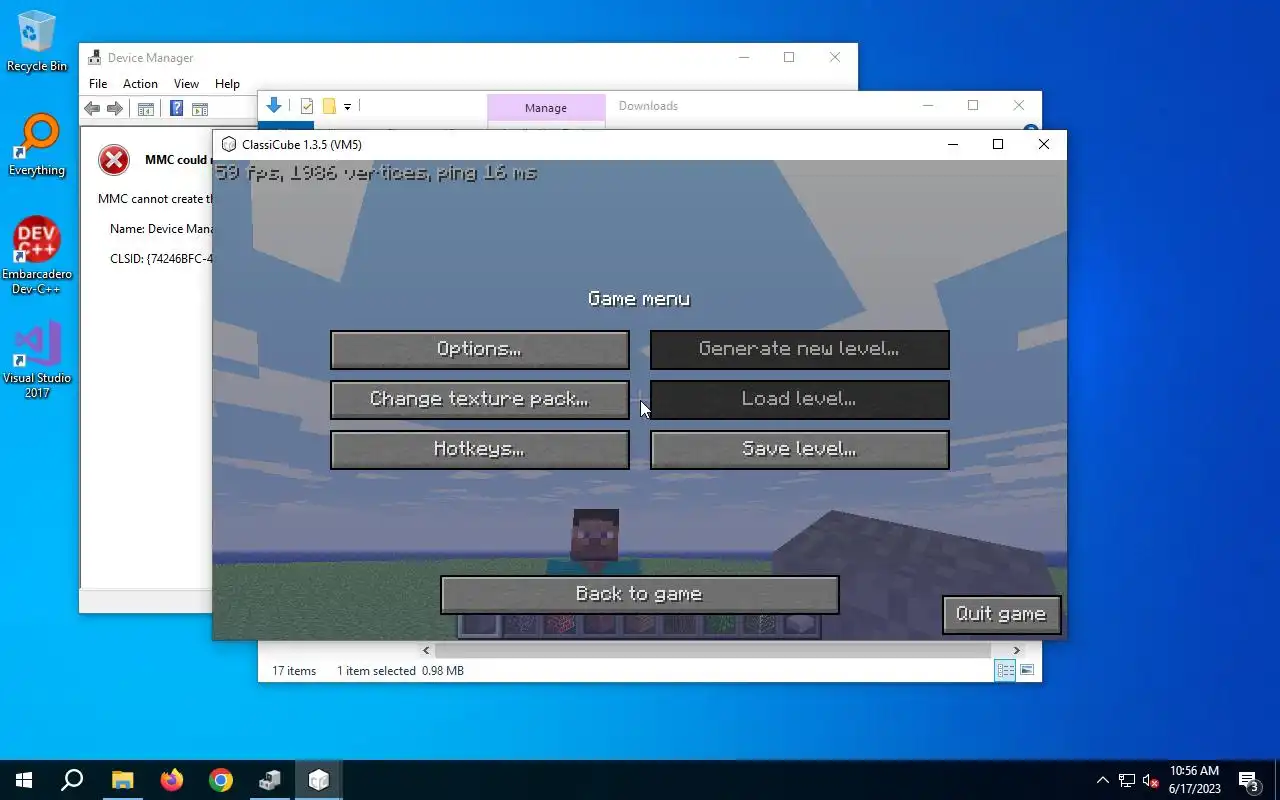Switch Explorer to Details view

tap(1005, 671)
